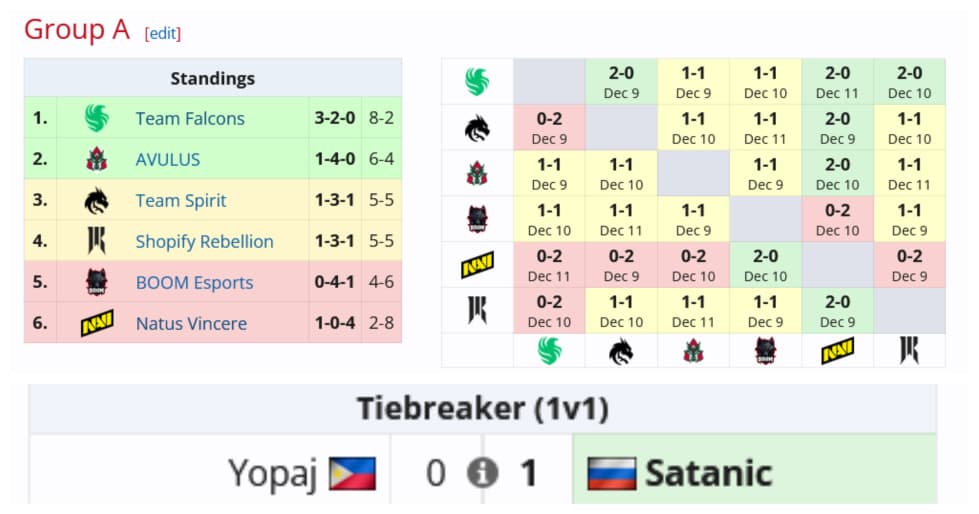Click the Satanic player name
The height and width of the screenshot is (514, 979).
pyautogui.click(x=708, y=472)
